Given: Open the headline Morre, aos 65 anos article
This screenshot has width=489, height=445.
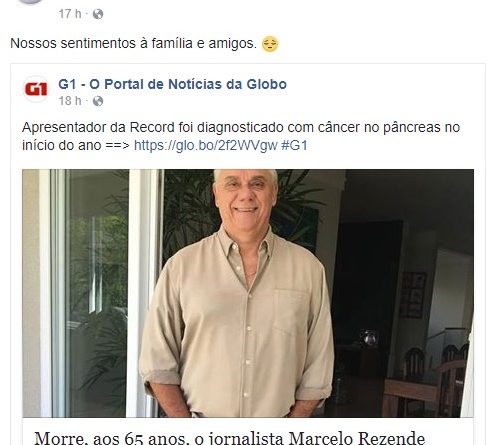Looking at the screenshot, I should 230,438.
